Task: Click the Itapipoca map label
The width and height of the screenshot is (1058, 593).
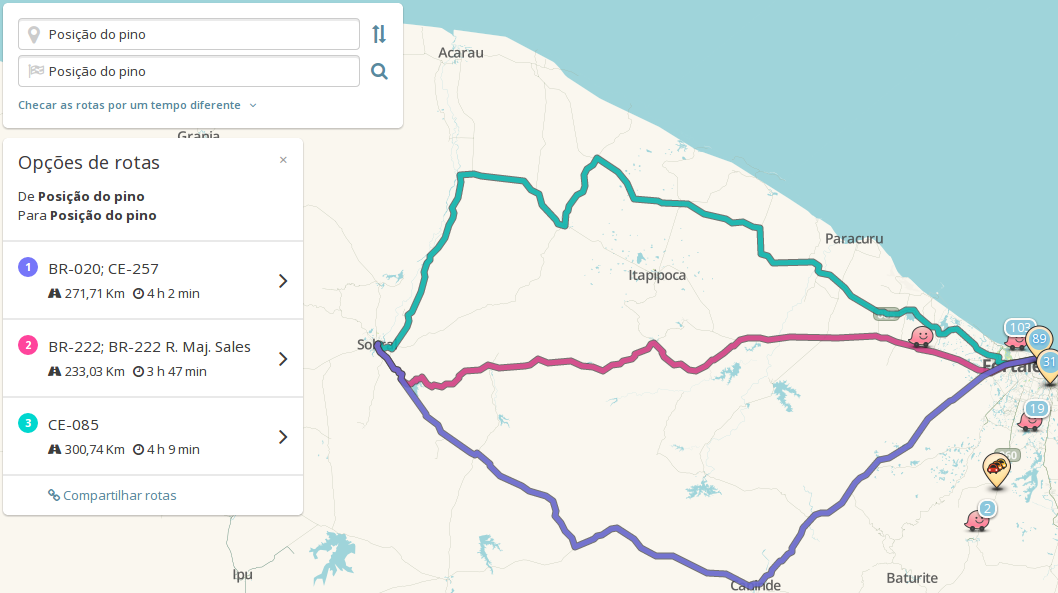Action: [657, 275]
